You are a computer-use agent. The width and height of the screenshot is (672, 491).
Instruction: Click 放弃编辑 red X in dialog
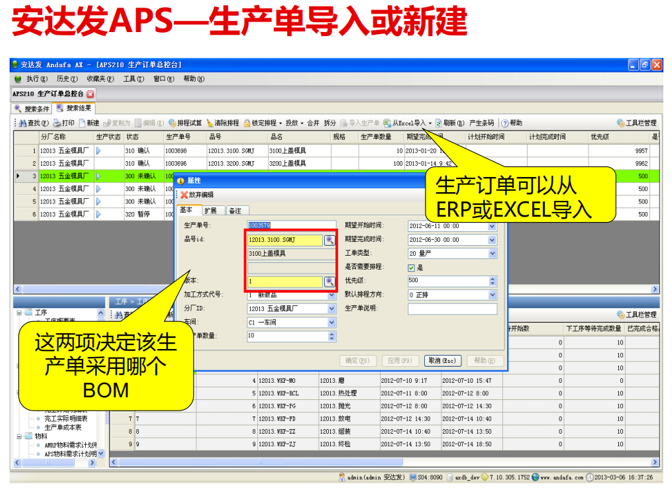[184, 195]
